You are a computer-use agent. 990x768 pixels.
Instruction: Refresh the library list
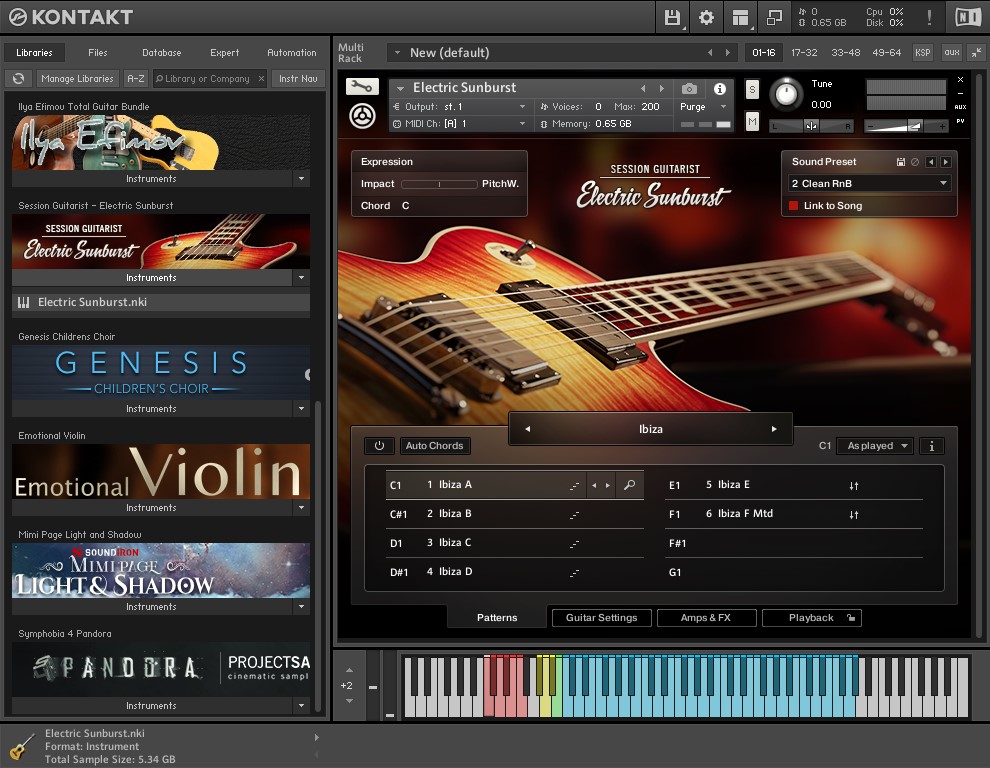pos(18,78)
